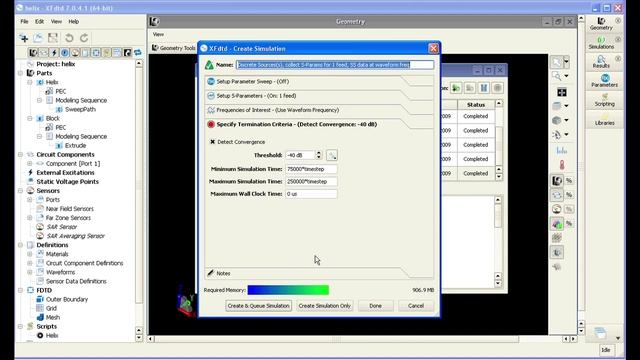Open the Libraries workspace icon
Viewport: 640px width, 360px height.
pos(604,119)
